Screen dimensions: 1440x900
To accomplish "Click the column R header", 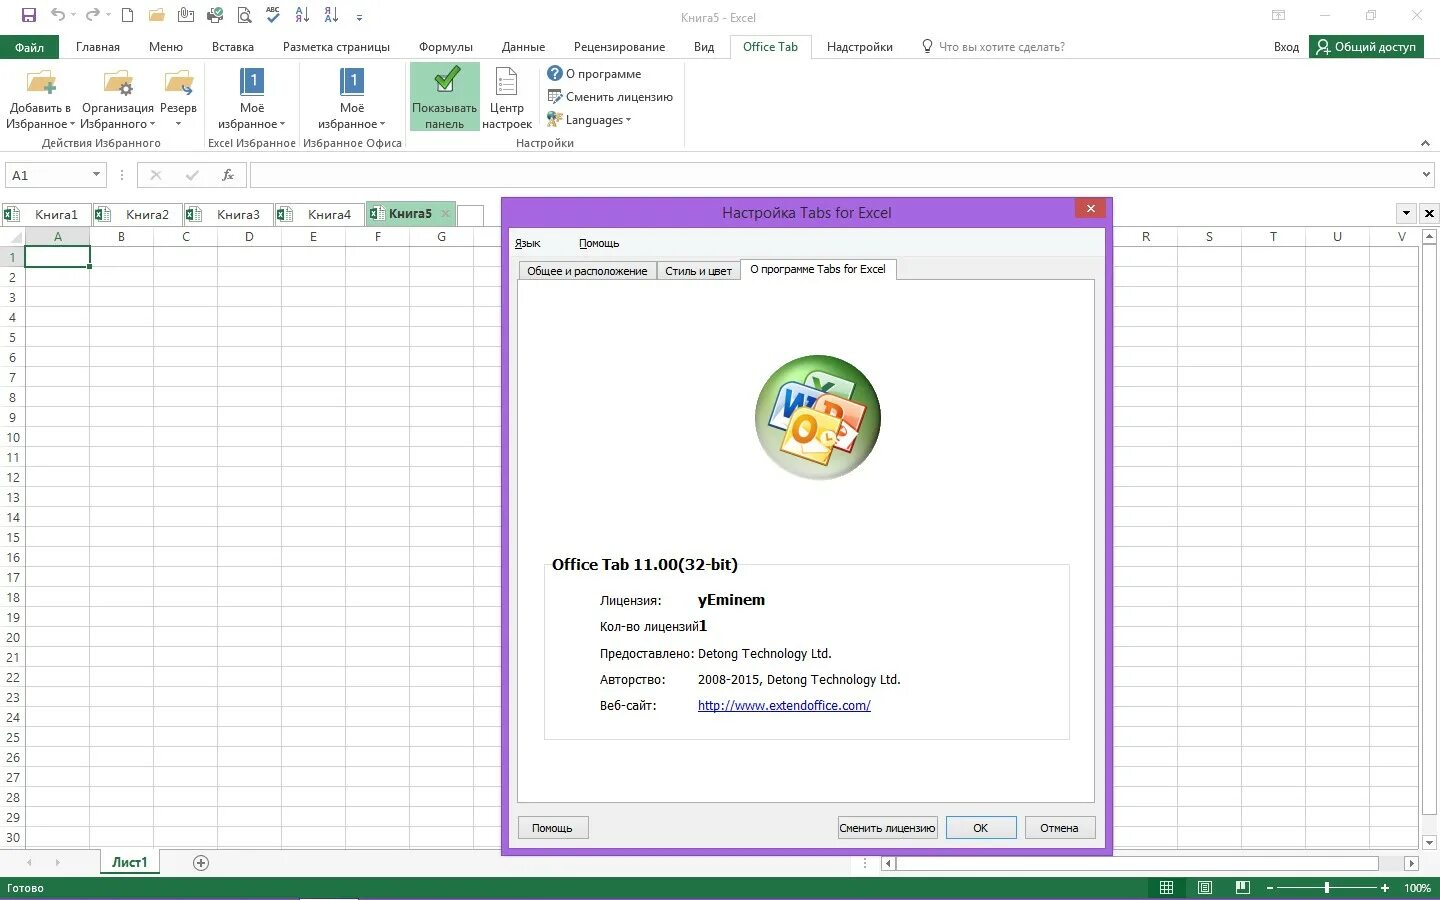I will coord(1146,237).
